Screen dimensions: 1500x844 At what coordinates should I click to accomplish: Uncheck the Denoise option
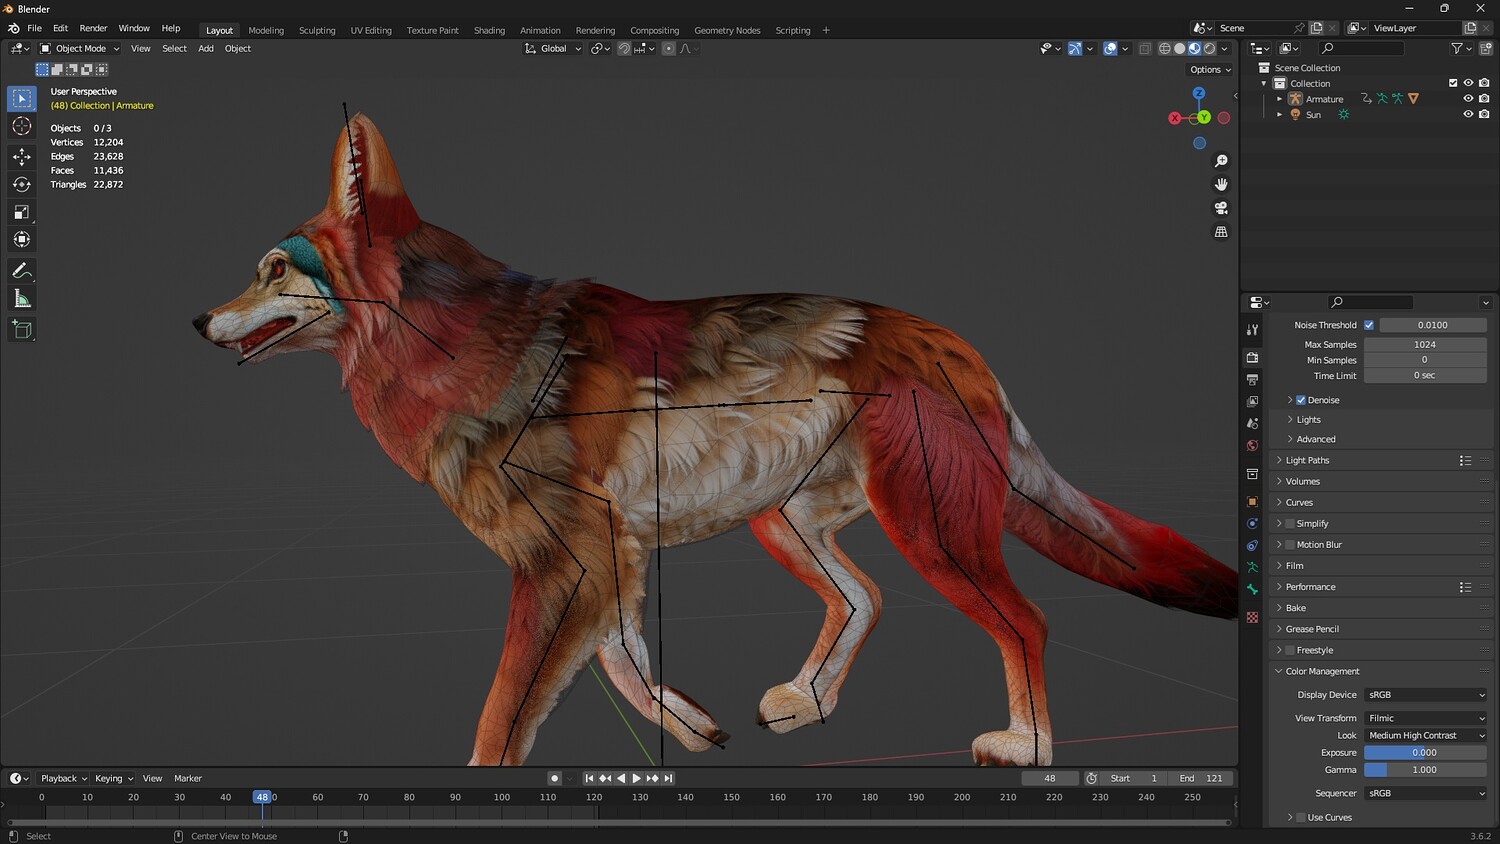click(x=1301, y=400)
